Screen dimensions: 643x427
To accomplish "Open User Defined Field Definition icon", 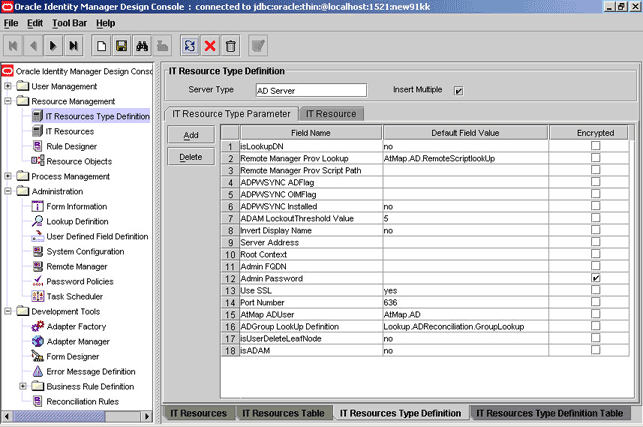I will point(37,236).
